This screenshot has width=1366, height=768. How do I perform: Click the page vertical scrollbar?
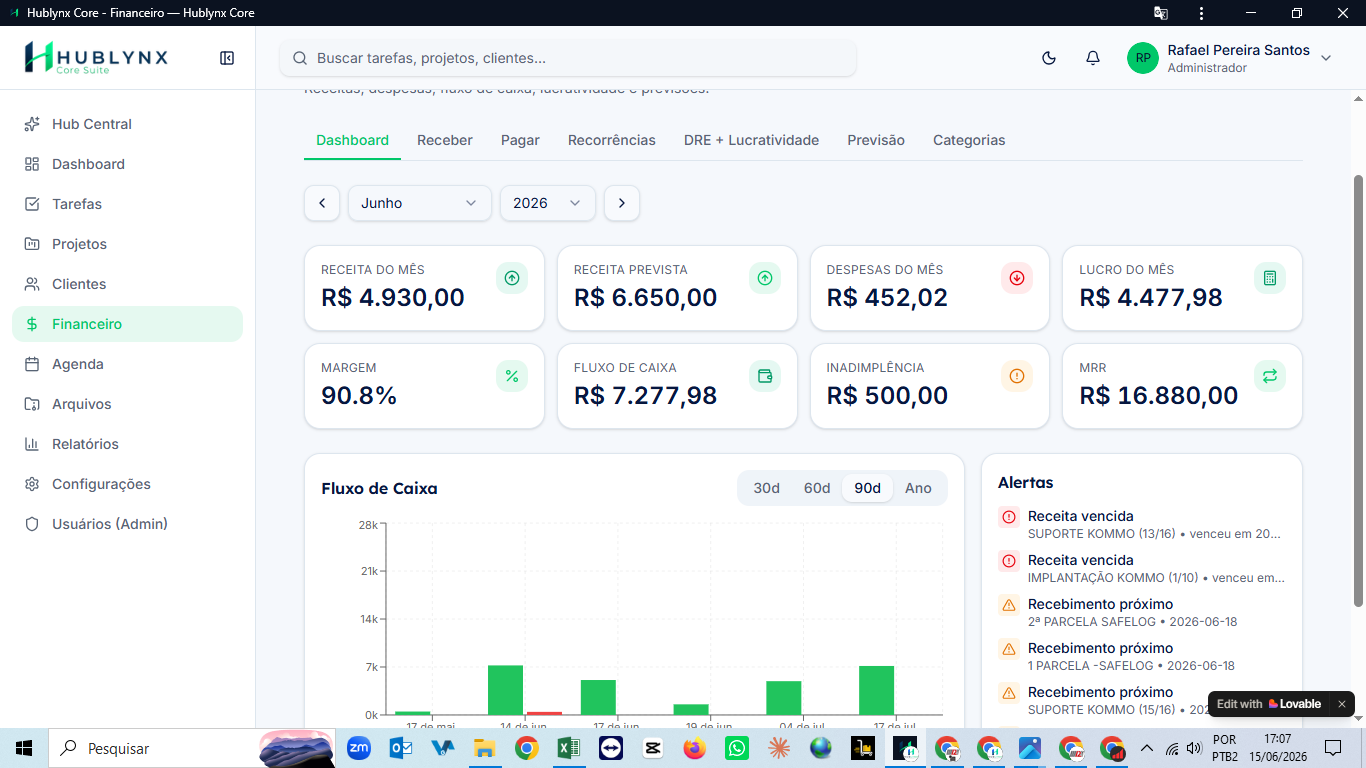pyautogui.click(x=1358, y=390)
